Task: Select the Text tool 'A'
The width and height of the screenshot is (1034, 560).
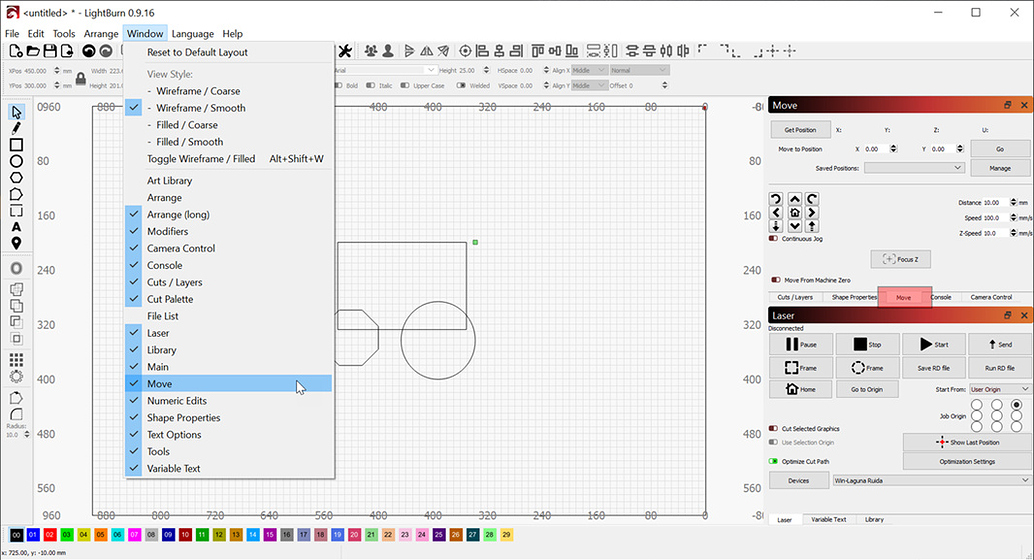Action: point(16,227)
